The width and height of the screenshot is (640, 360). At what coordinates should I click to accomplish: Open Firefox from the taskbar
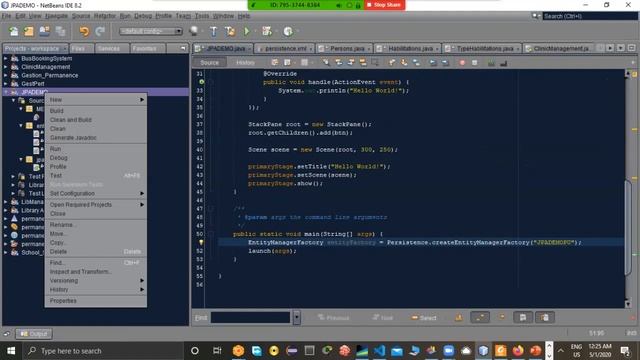click(x=518, y=351)
